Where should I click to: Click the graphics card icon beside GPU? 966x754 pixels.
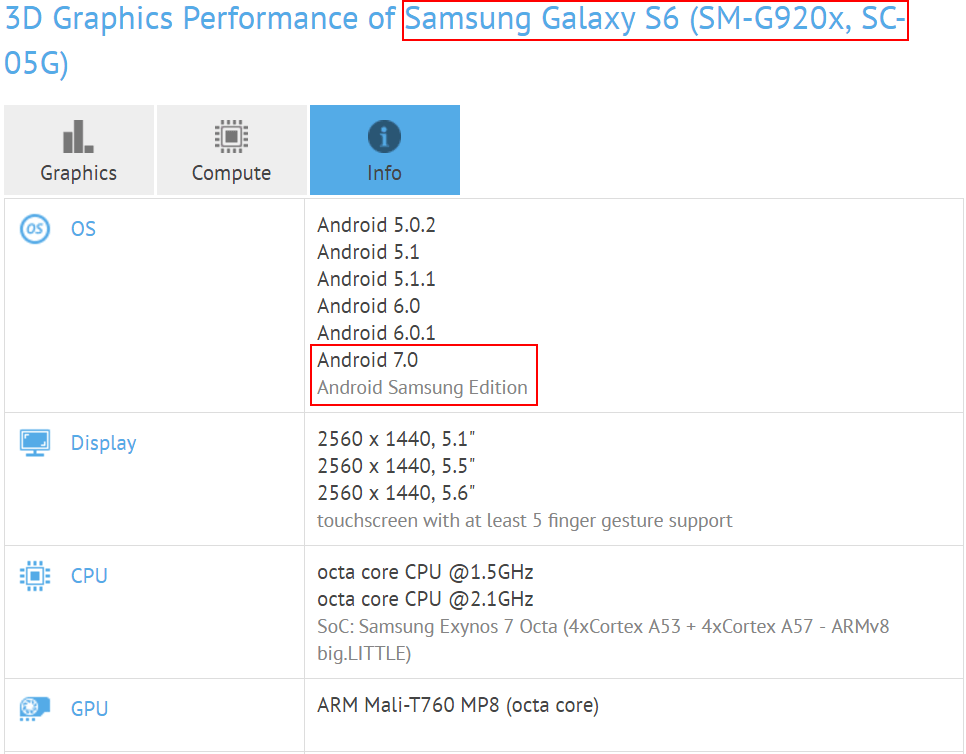pos(35,709)
